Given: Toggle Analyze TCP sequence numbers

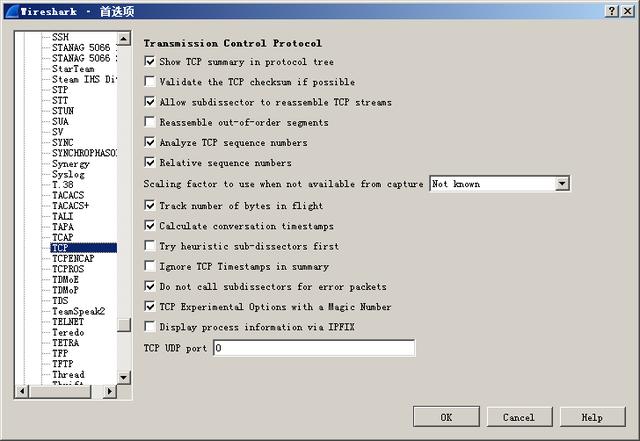Looking at the screenshot, I should pos(150,143).
